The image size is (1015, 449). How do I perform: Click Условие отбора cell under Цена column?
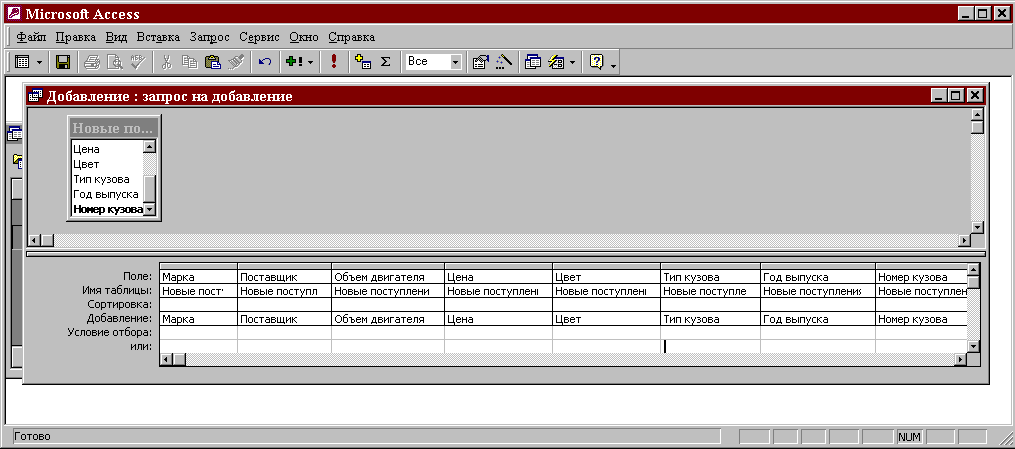tap(498, 333)
